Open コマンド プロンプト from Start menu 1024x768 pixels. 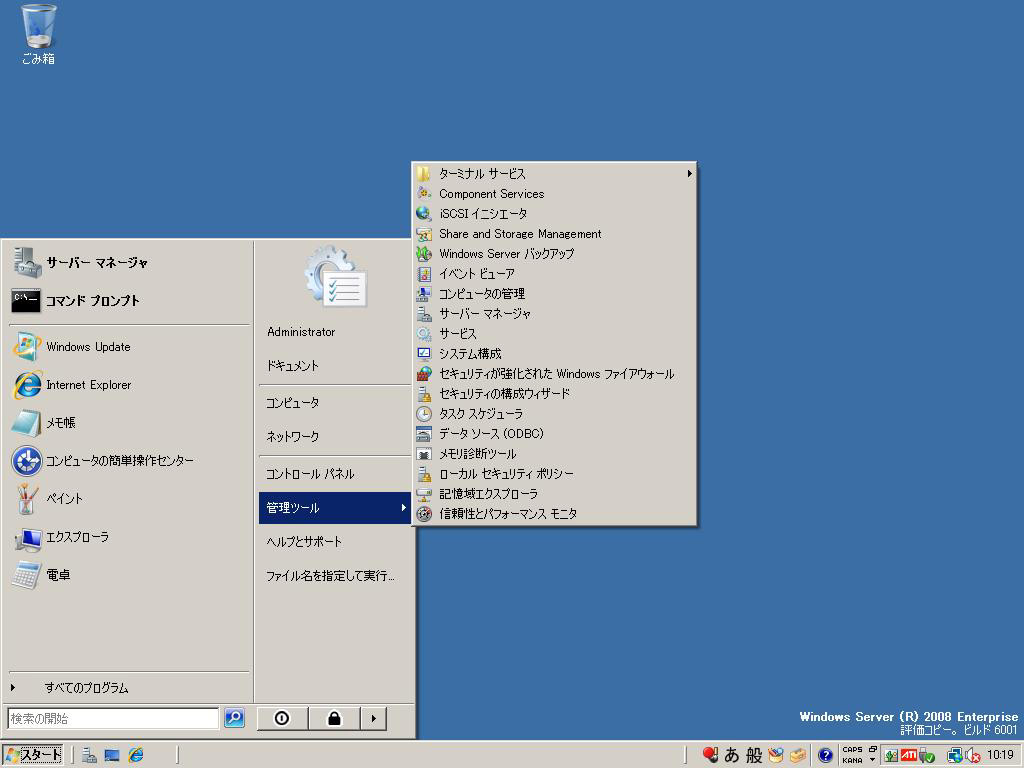coord(92,301)
